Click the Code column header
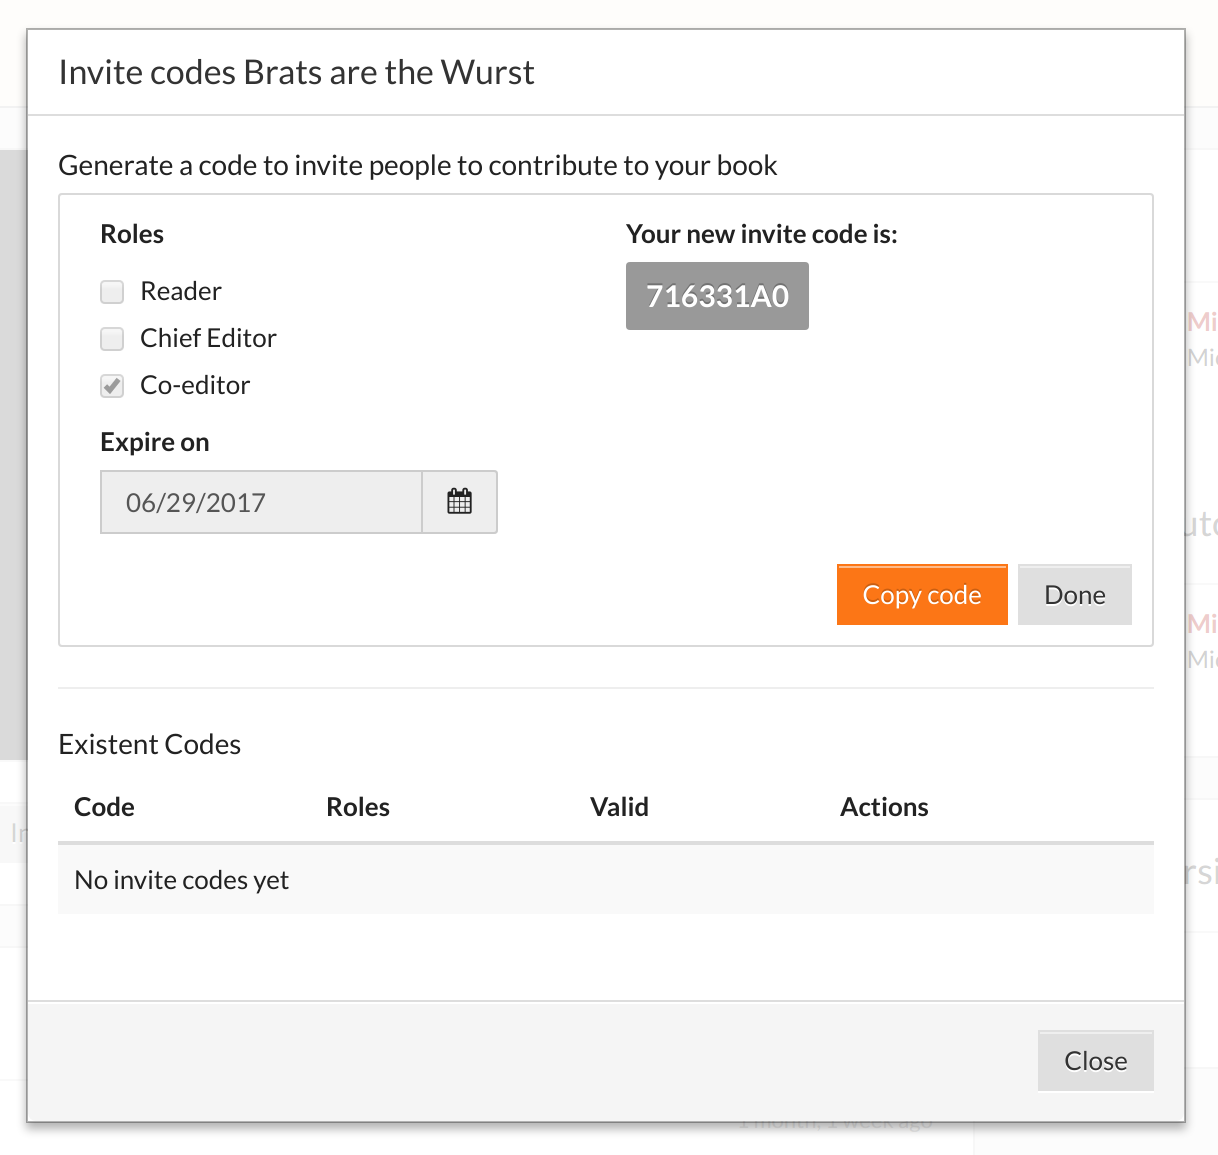 click(x=104, y=807)
